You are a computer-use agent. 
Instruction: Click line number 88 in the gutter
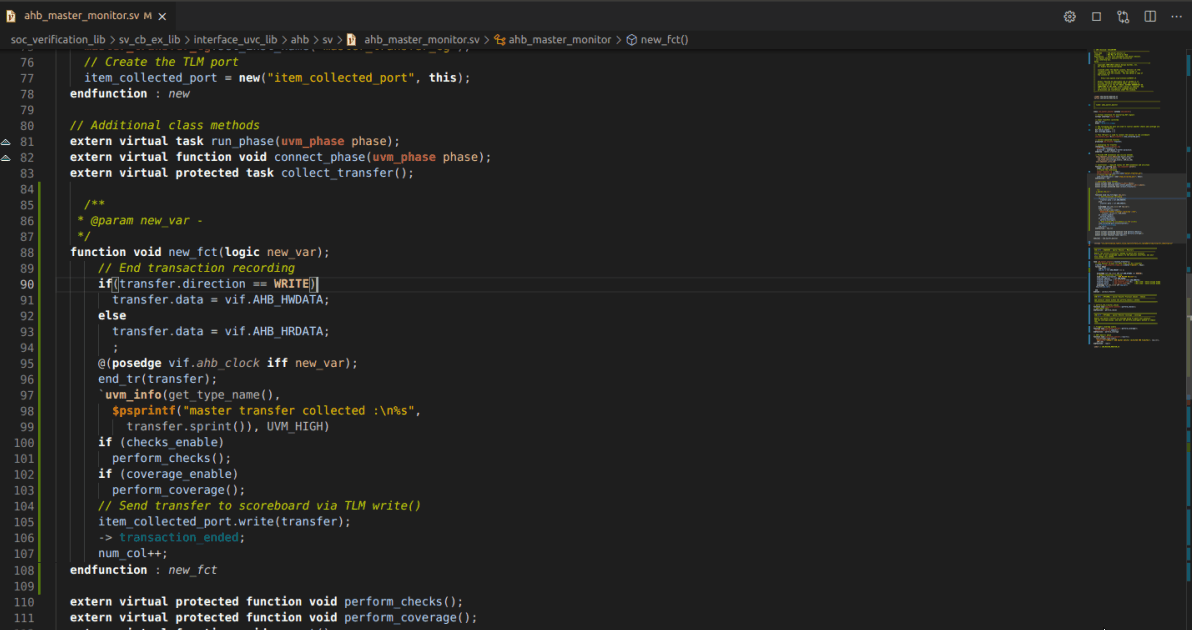pyautogui.click(x=27, y=252)
